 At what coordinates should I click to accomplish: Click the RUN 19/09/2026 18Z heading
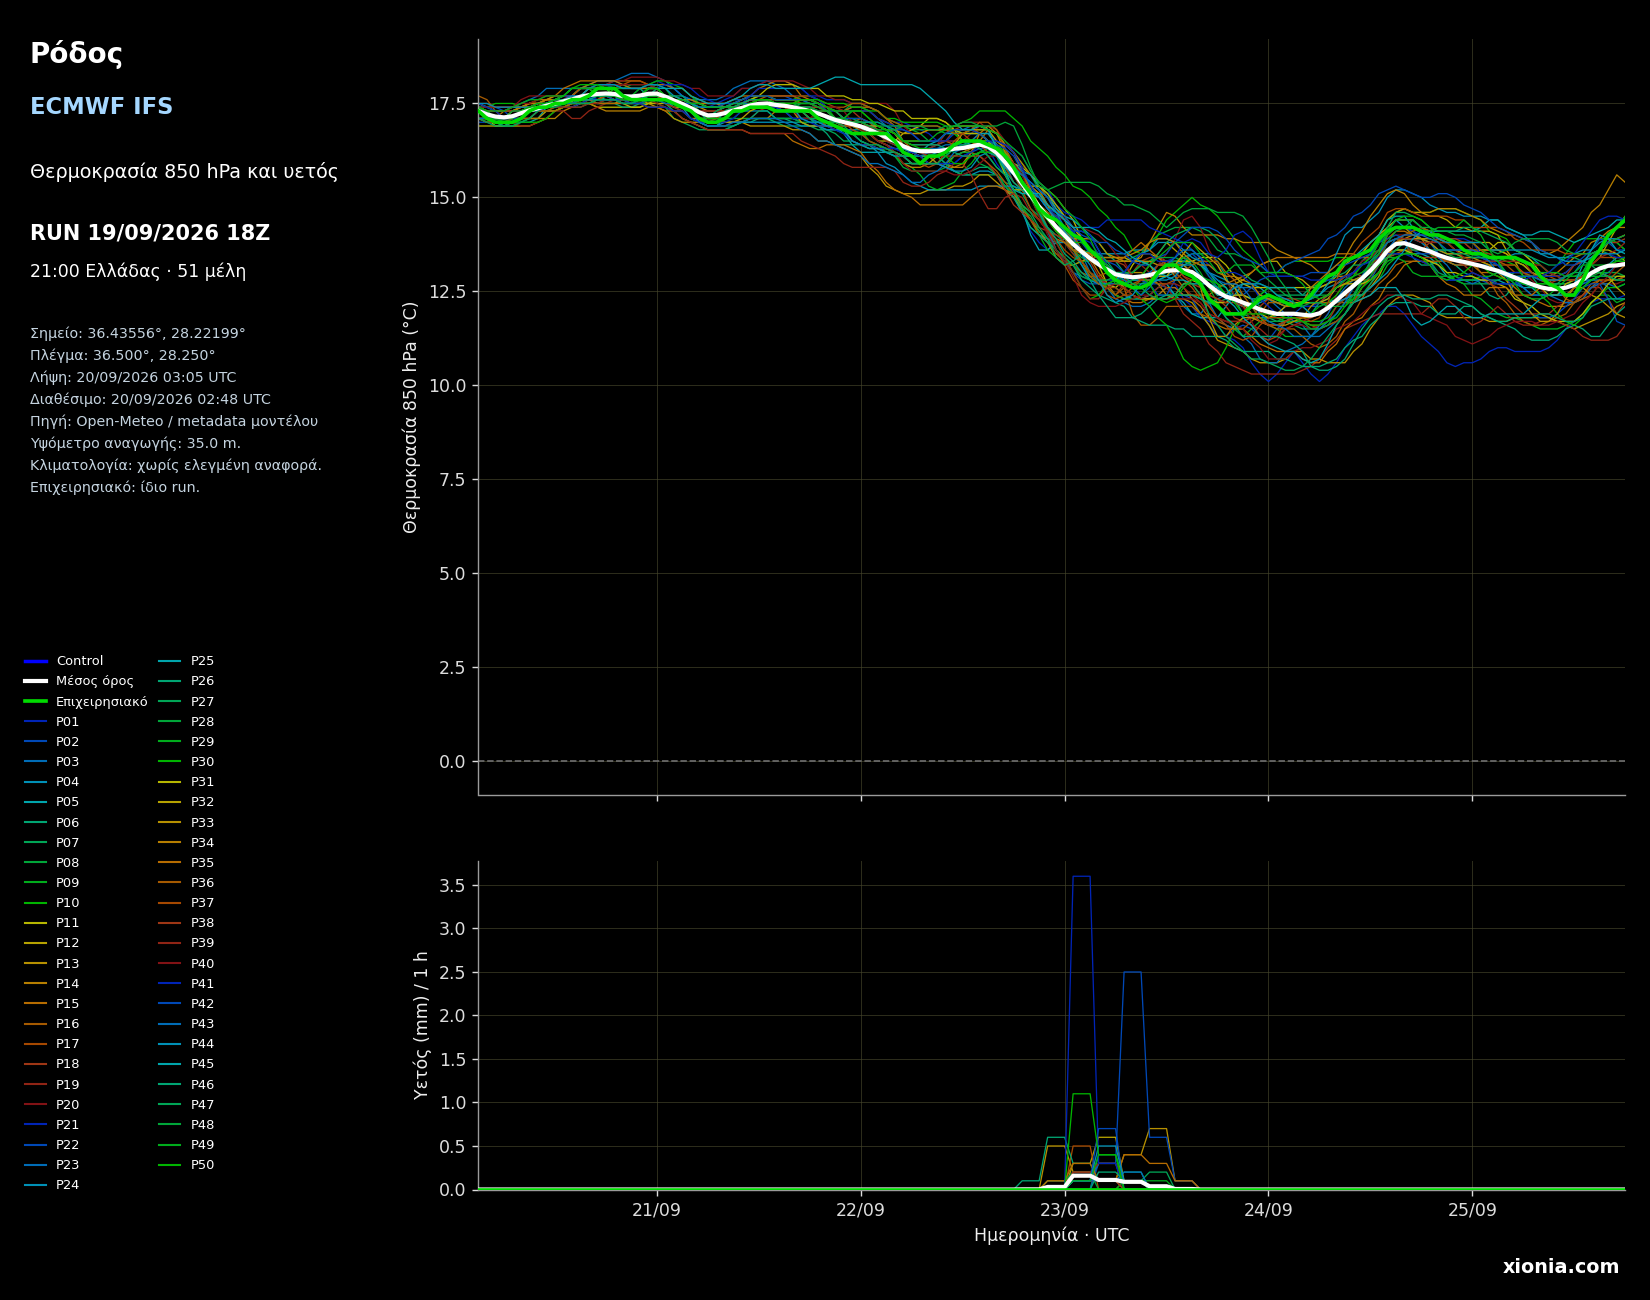[x=150, y=233]
